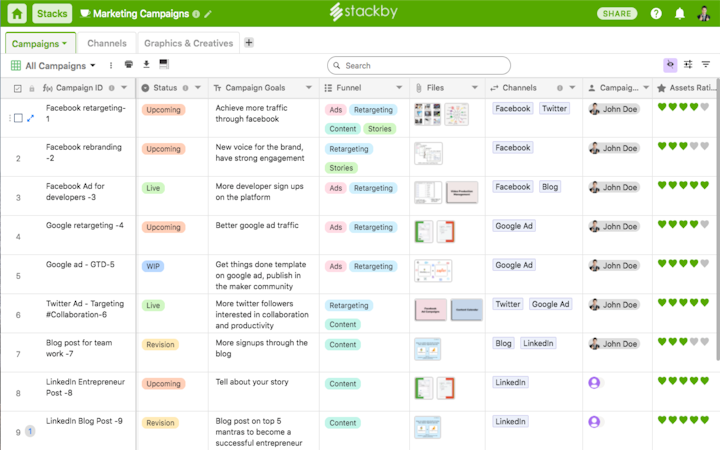Screen dimensions: 720x450
Task: Open file thumbnail in Facebook rebranding -2 row
Action: click(x=428, y=153)
